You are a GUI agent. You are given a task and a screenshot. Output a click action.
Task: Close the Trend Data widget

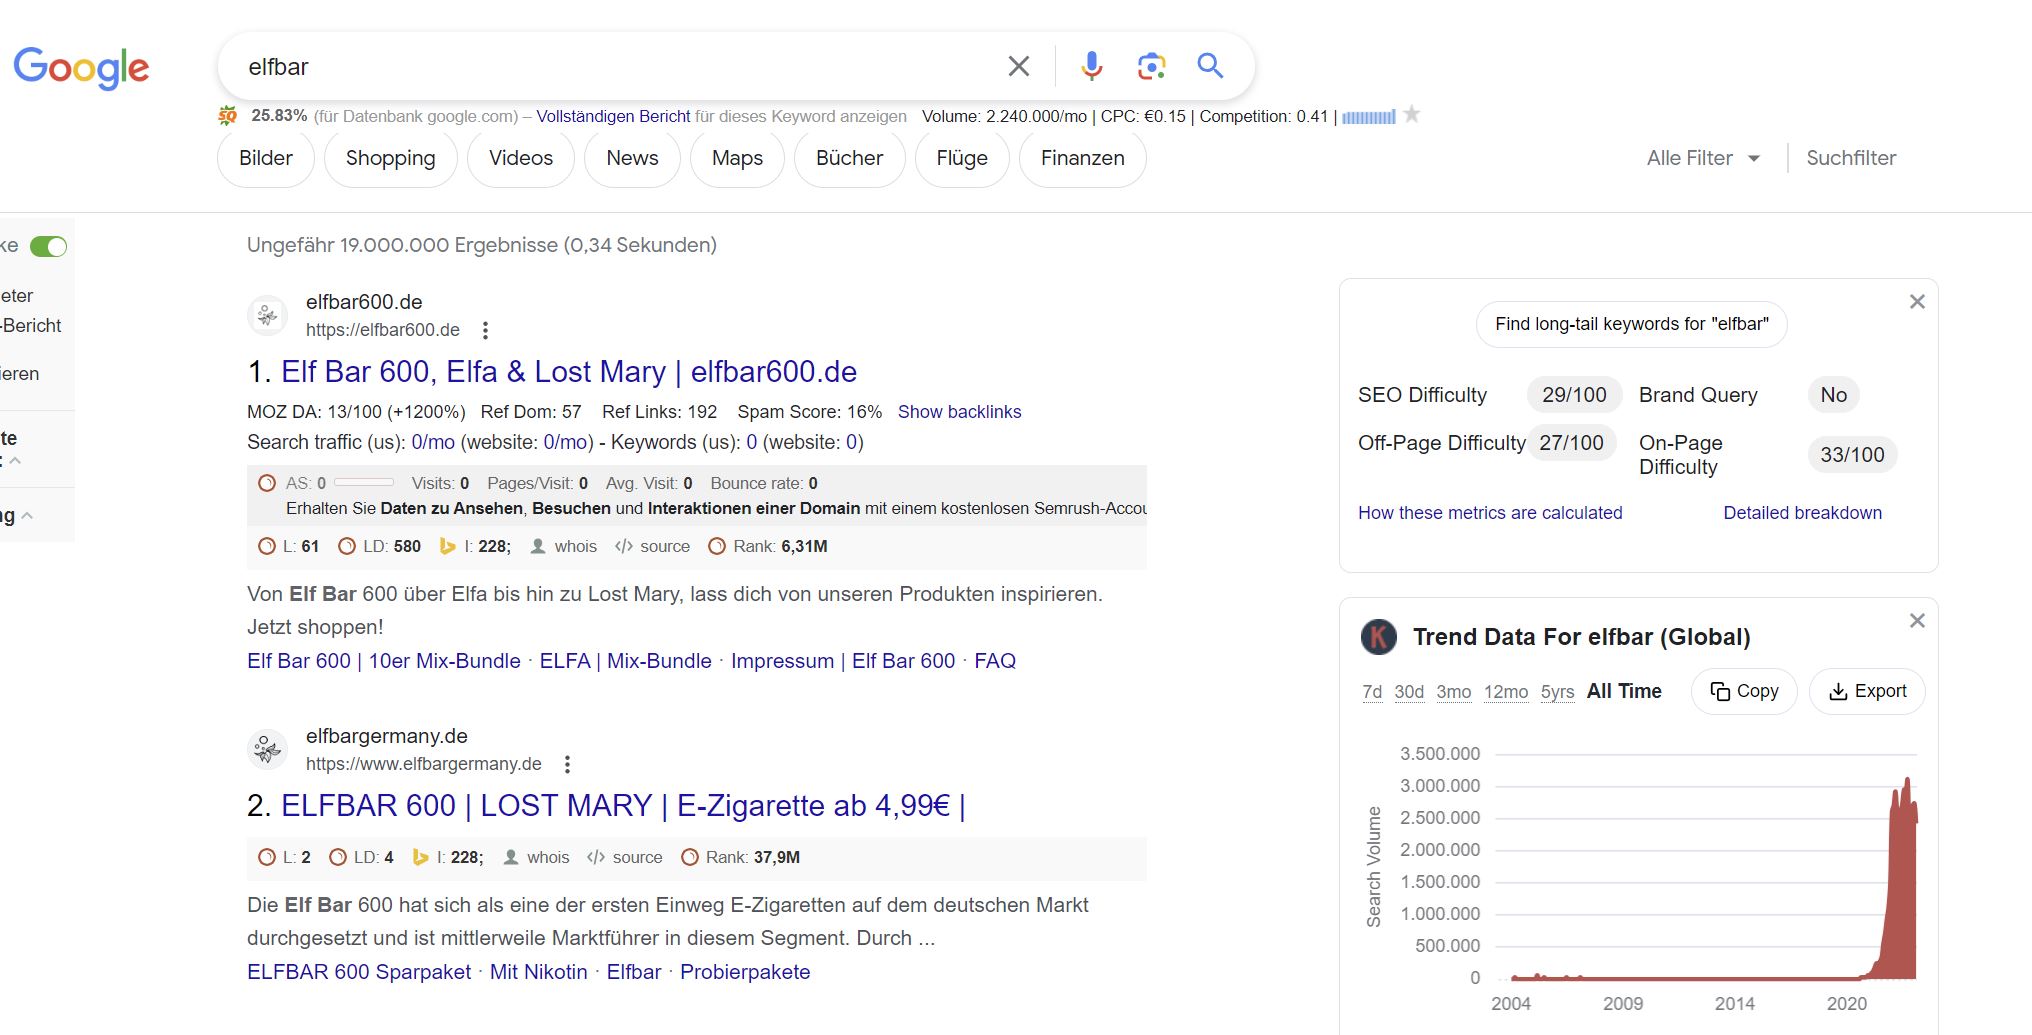[1917, 621]
